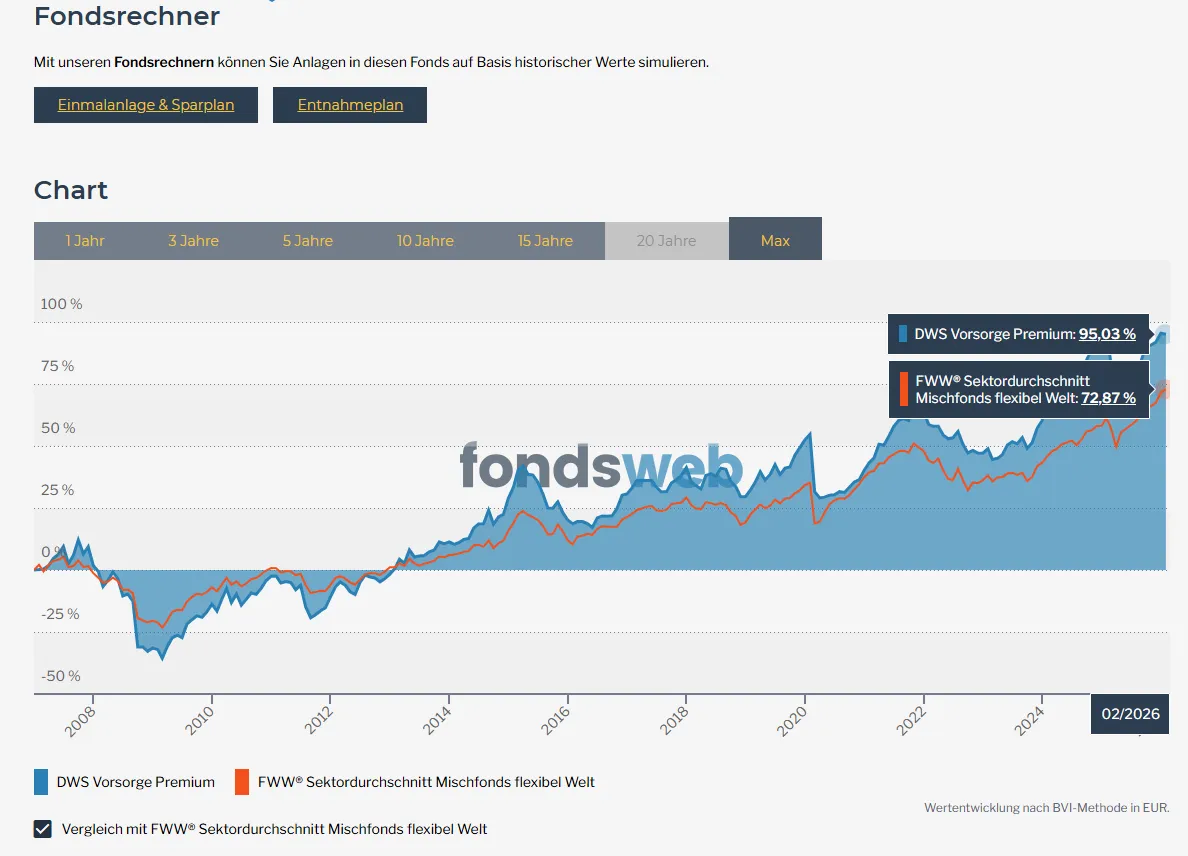
Task: Click the blue DWS Vorsorge Premium legend swatch
Action: tap(41, 782)
